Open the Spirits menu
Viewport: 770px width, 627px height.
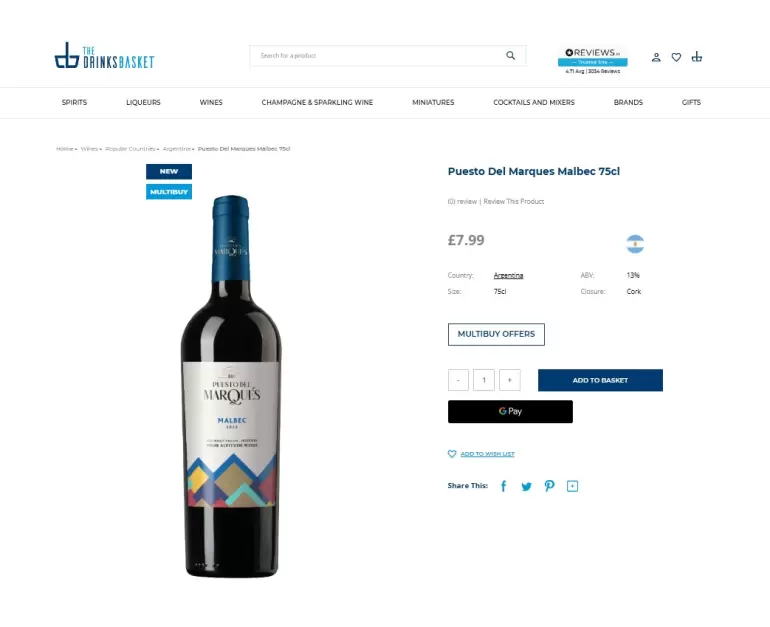tap(74, 102)
